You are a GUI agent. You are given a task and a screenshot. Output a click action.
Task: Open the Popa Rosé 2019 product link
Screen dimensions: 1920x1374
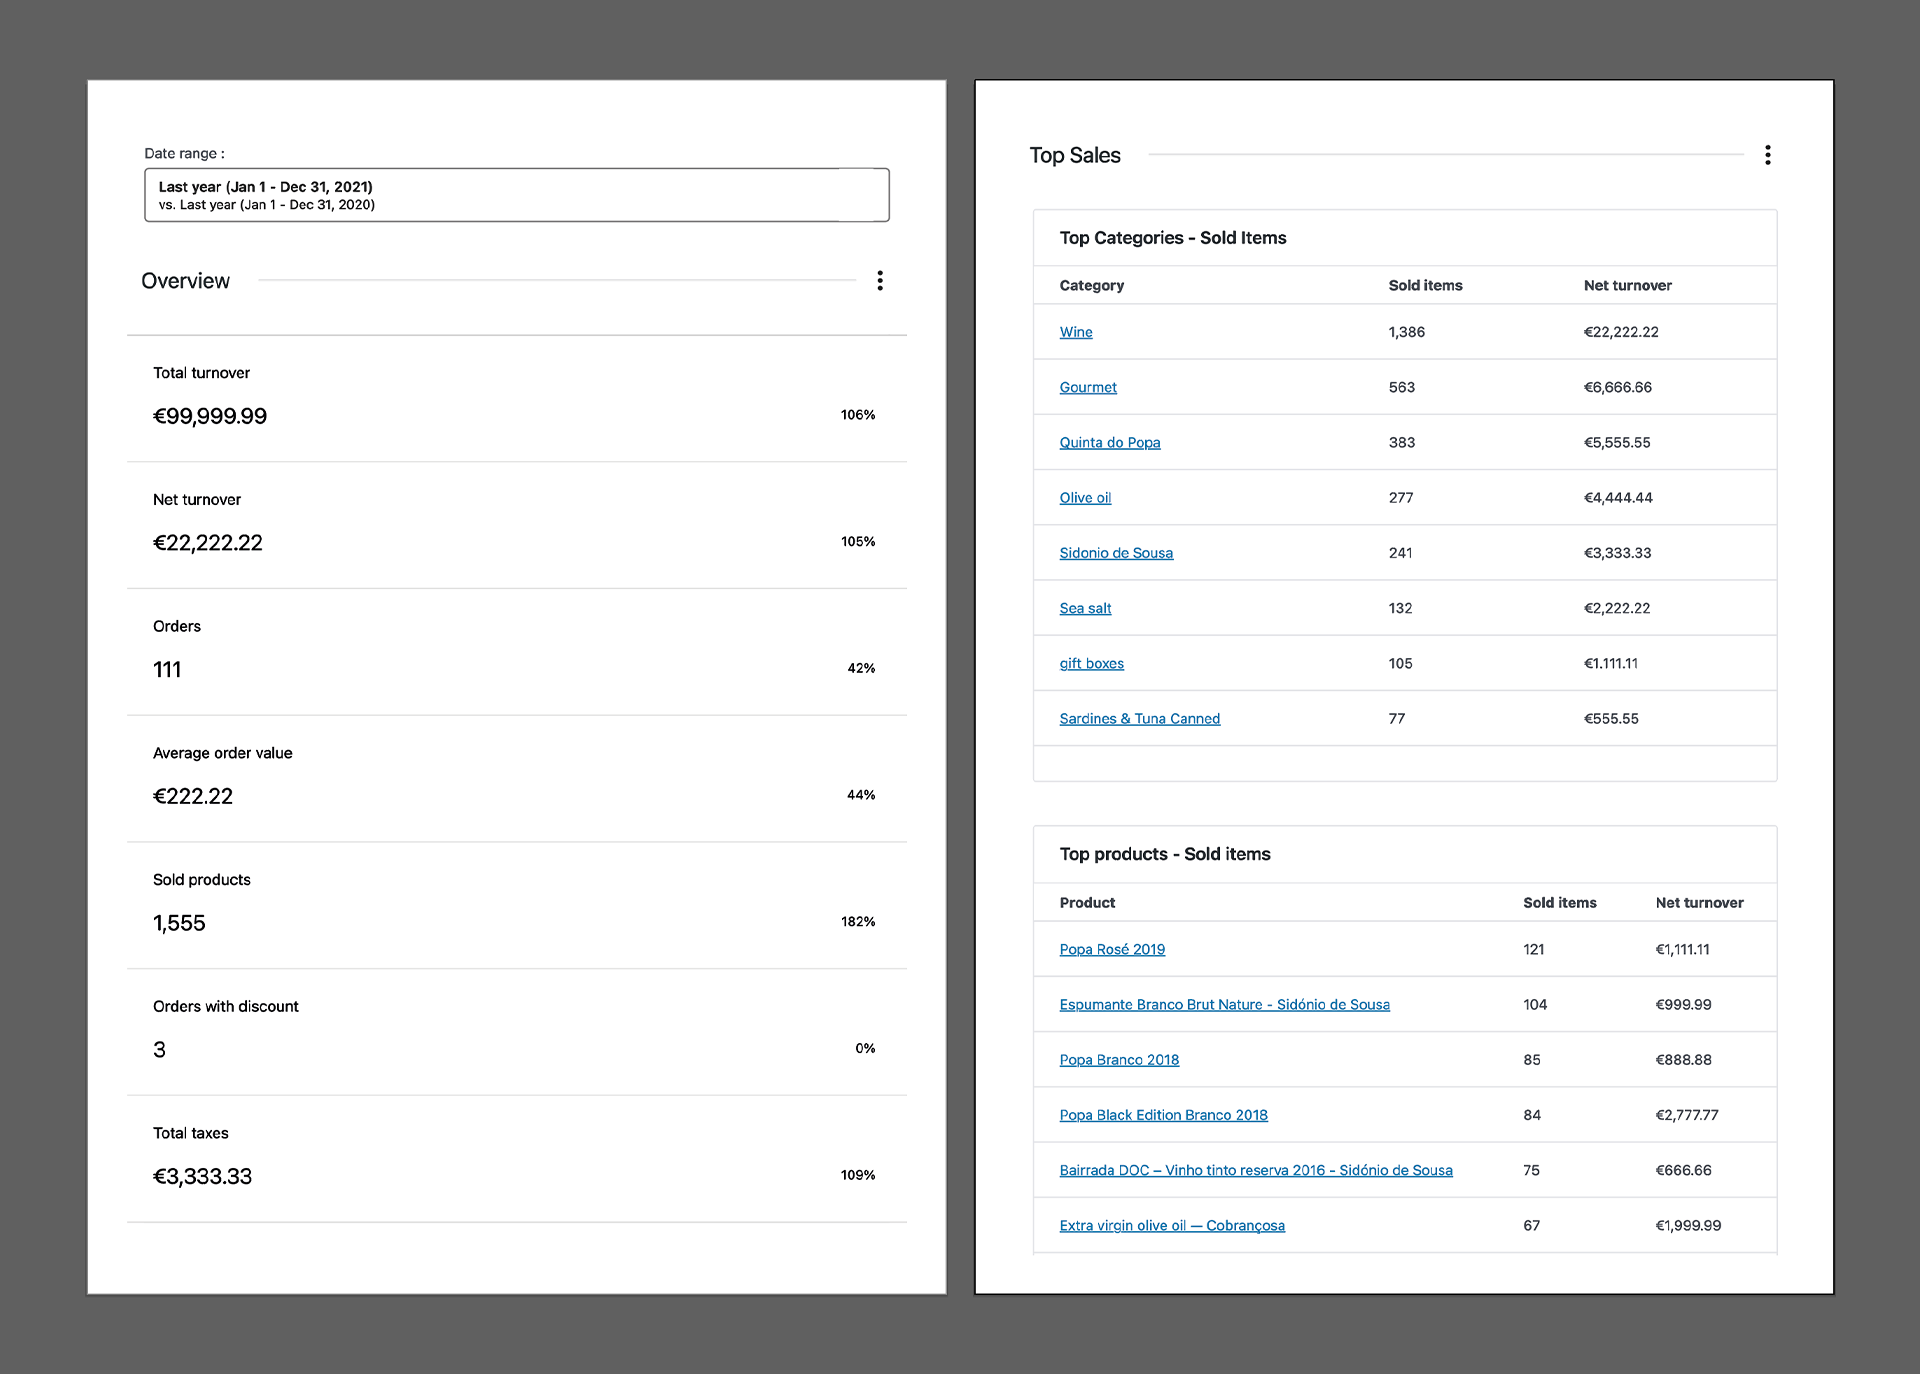pos(1112,949)
